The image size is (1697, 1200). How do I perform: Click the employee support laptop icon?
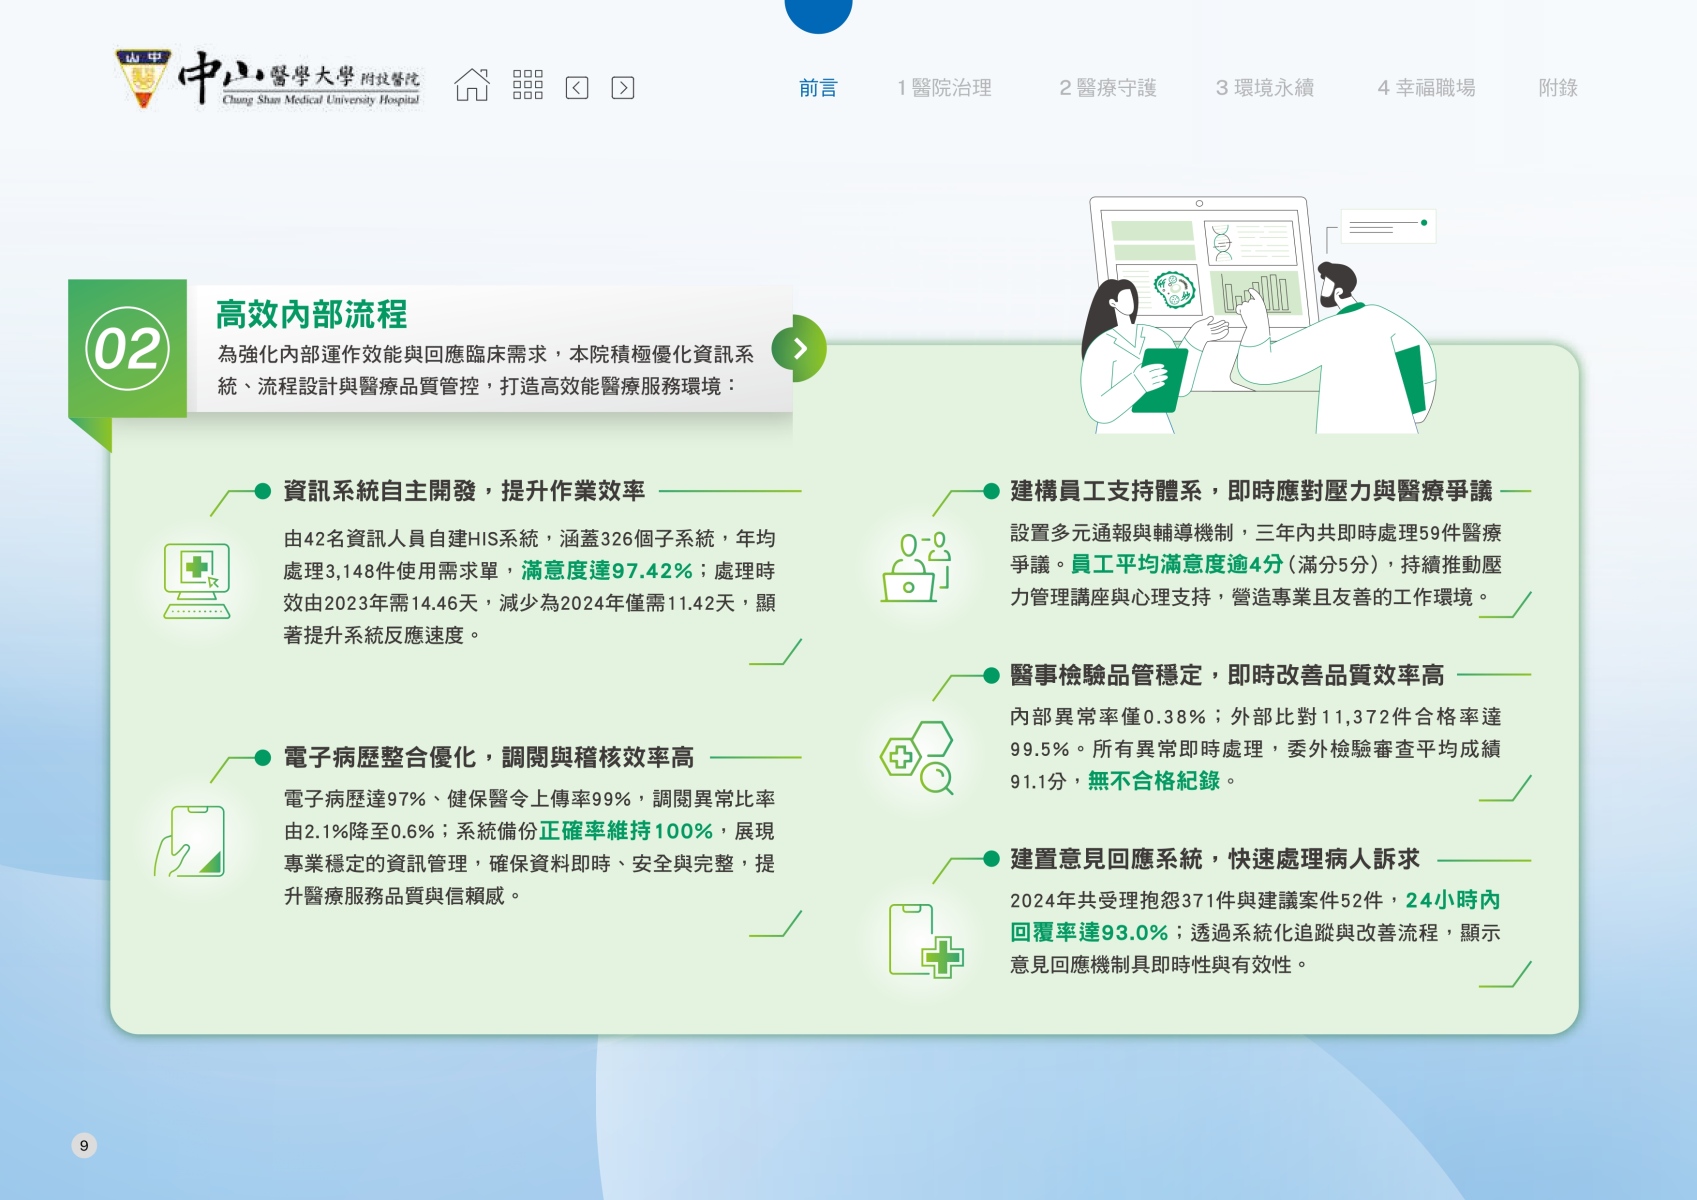(916, 567)
